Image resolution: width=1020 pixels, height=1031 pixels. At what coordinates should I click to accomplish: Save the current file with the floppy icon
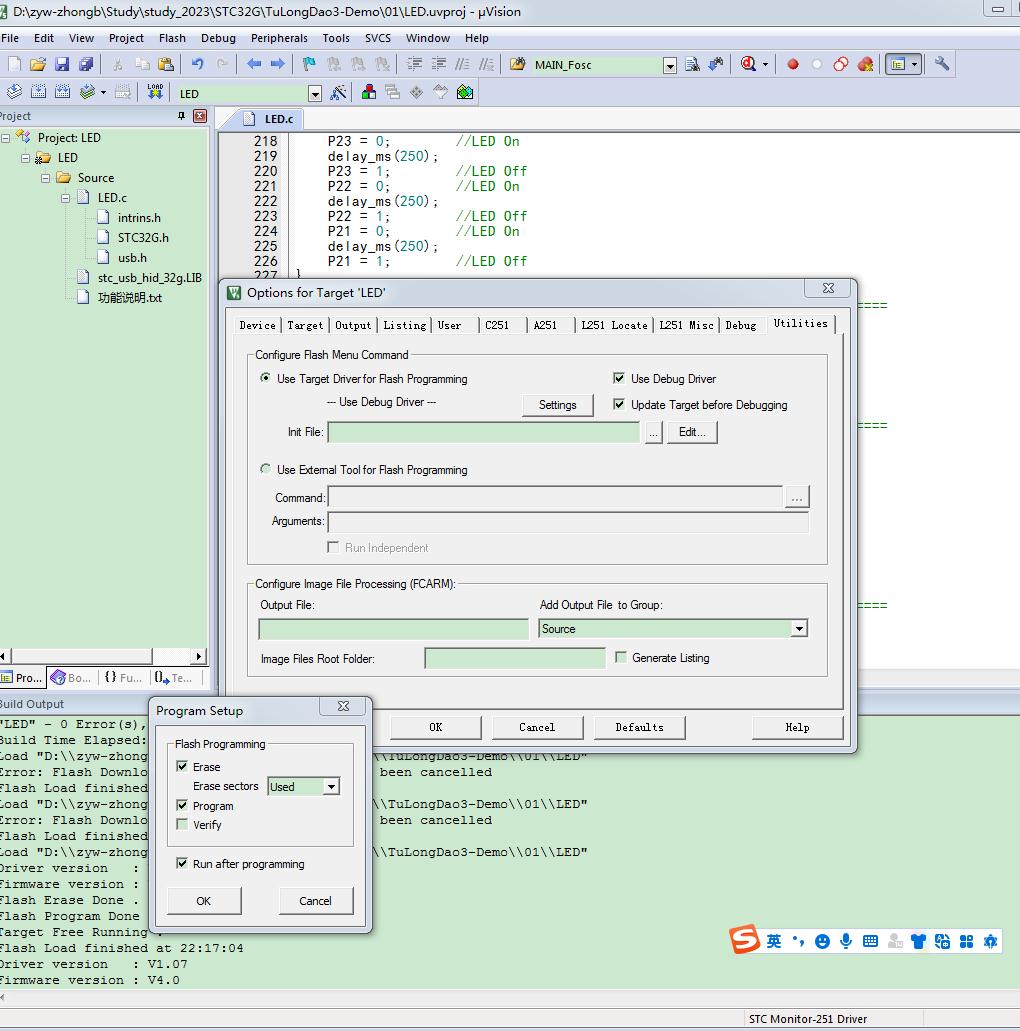click(x=62, y=64)
